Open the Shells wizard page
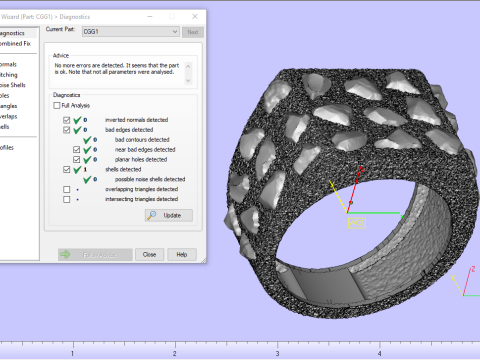Viewport: 480px width, 360px height. click(5, 127)
